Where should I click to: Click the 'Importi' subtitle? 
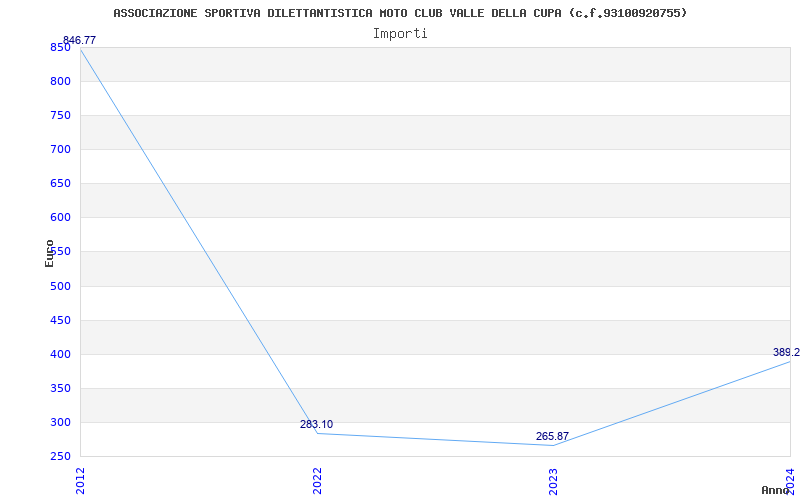coord(400,34)
